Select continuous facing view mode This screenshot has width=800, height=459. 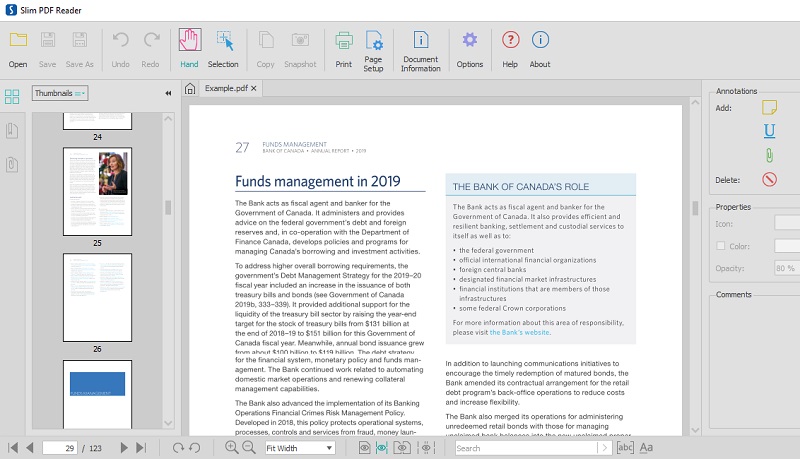[426, 448]
